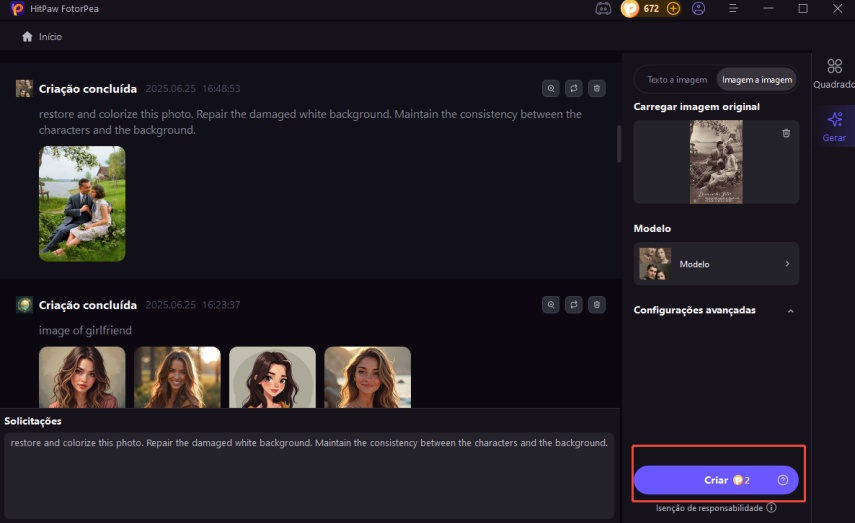Click the gold coin credits icon

[630, 9]
